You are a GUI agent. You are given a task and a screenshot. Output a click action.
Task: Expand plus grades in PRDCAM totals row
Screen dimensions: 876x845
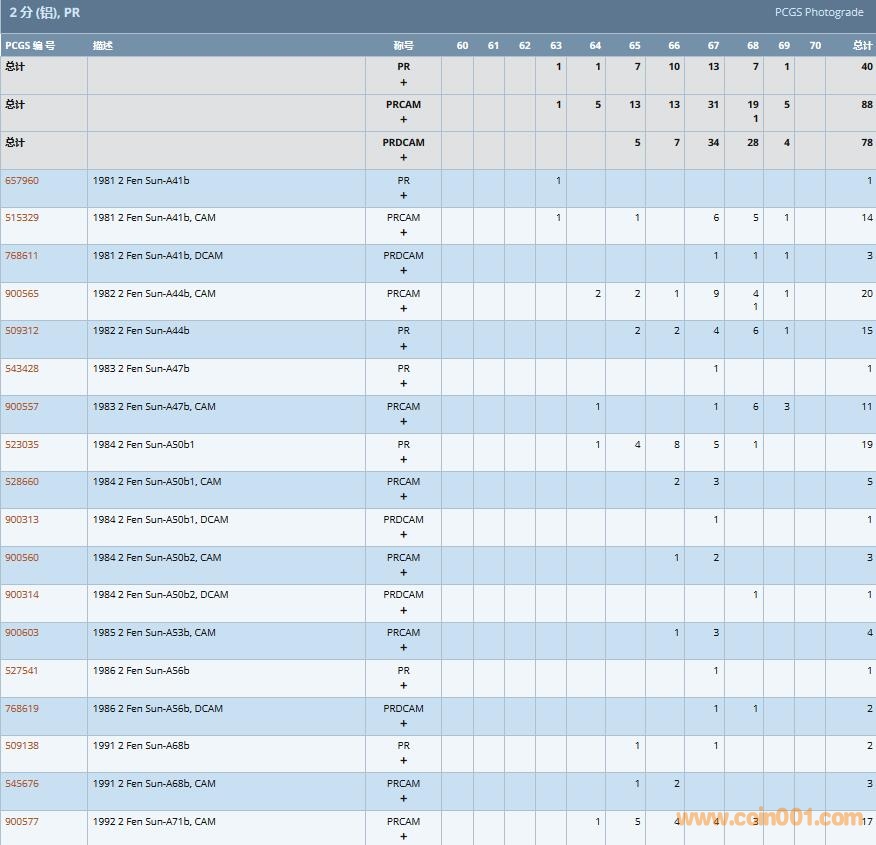(x=403, y=157)
